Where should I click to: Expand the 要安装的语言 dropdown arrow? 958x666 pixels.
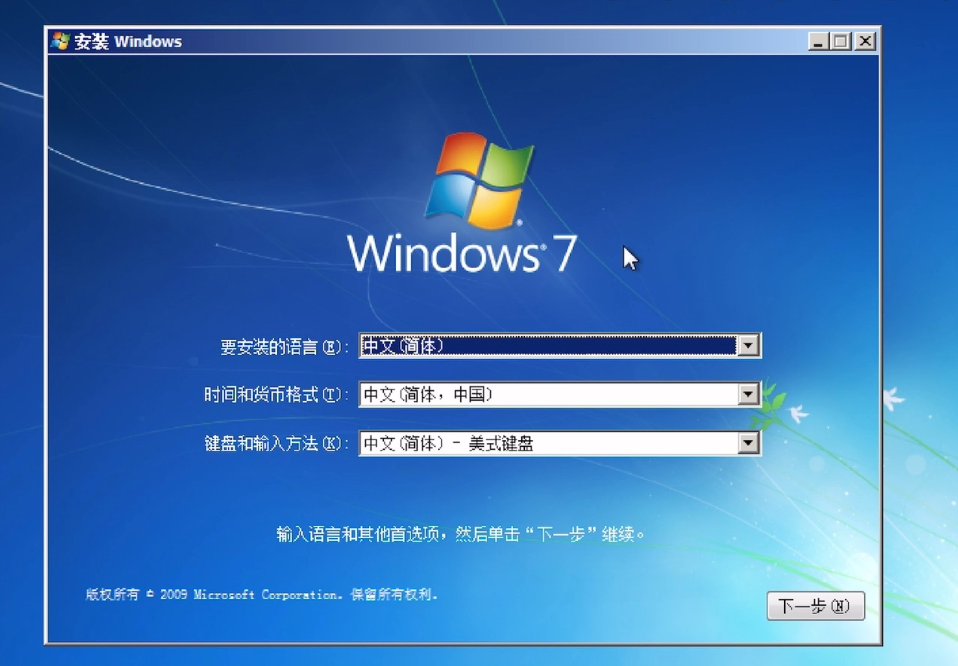(748, 345)
